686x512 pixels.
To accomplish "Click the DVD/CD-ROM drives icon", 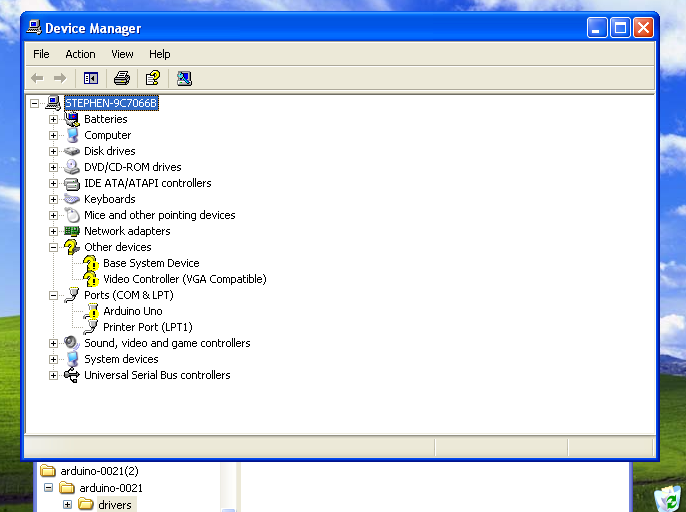I will [72, 167].
